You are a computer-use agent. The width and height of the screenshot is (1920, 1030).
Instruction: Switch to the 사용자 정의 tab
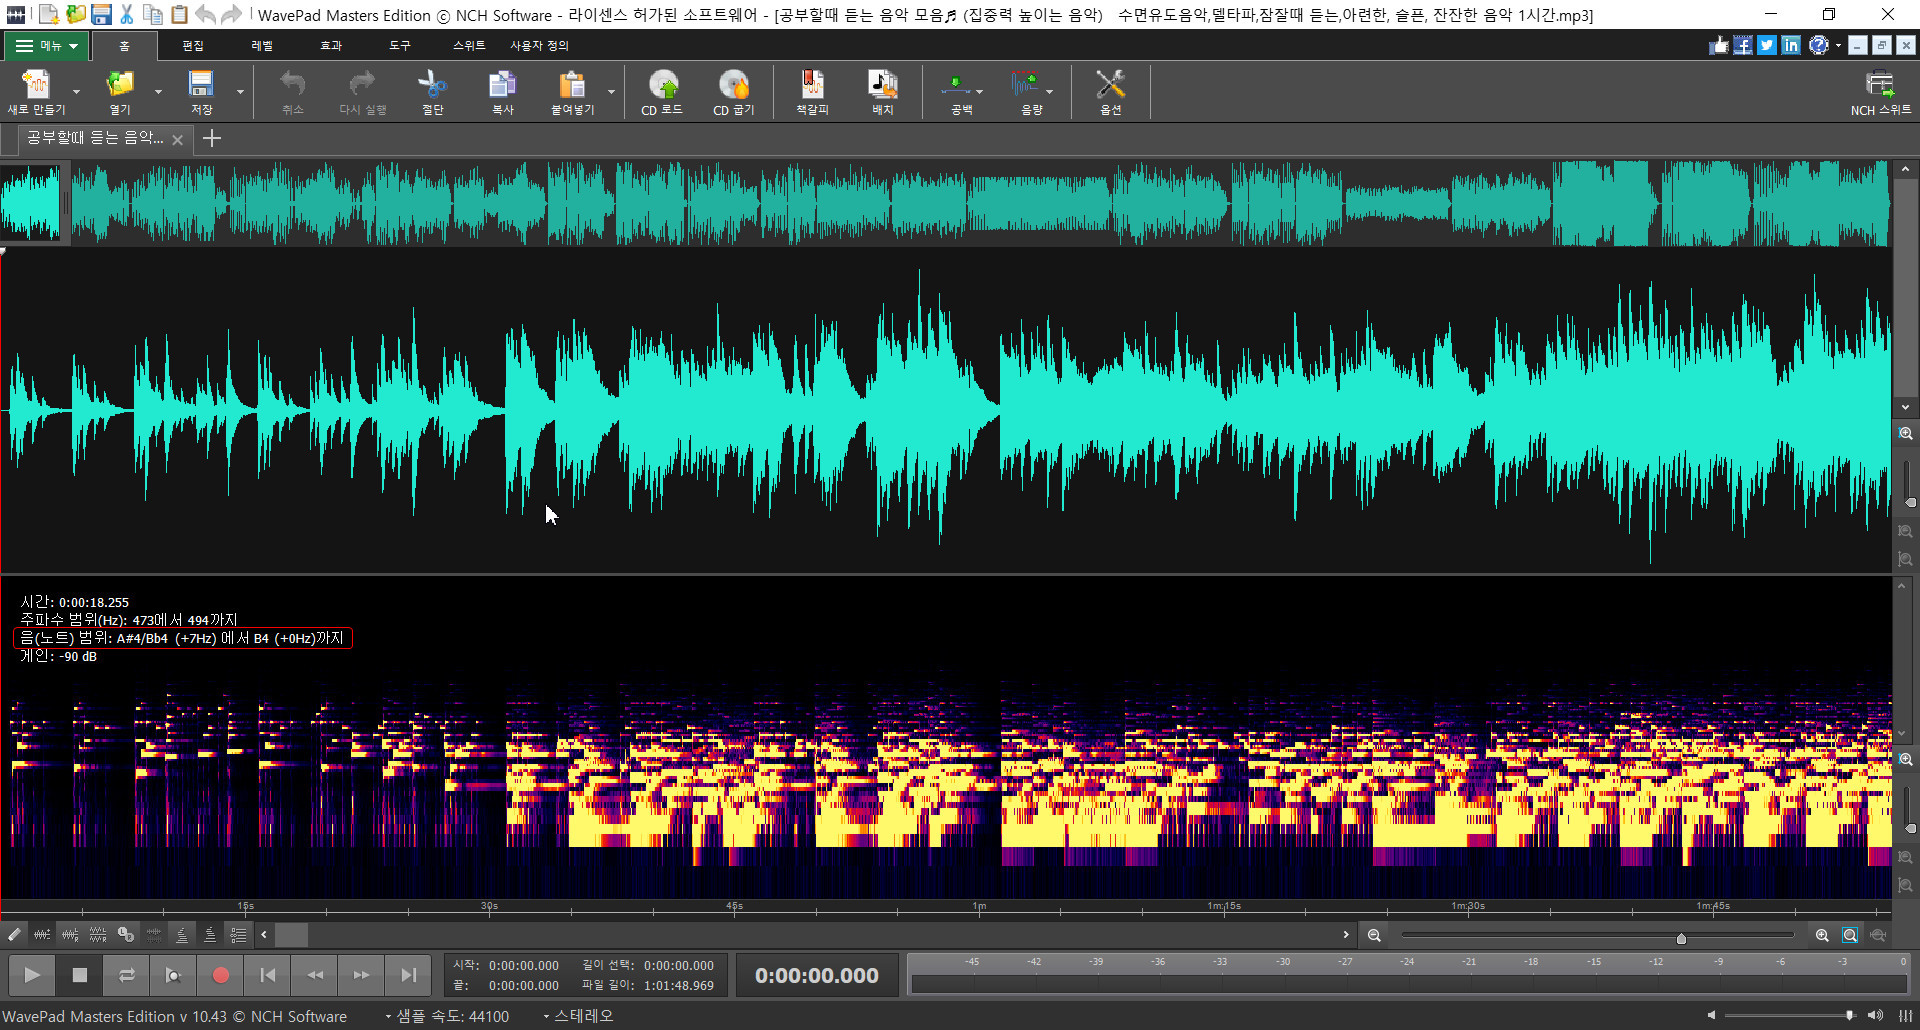(x=539, y=46)
